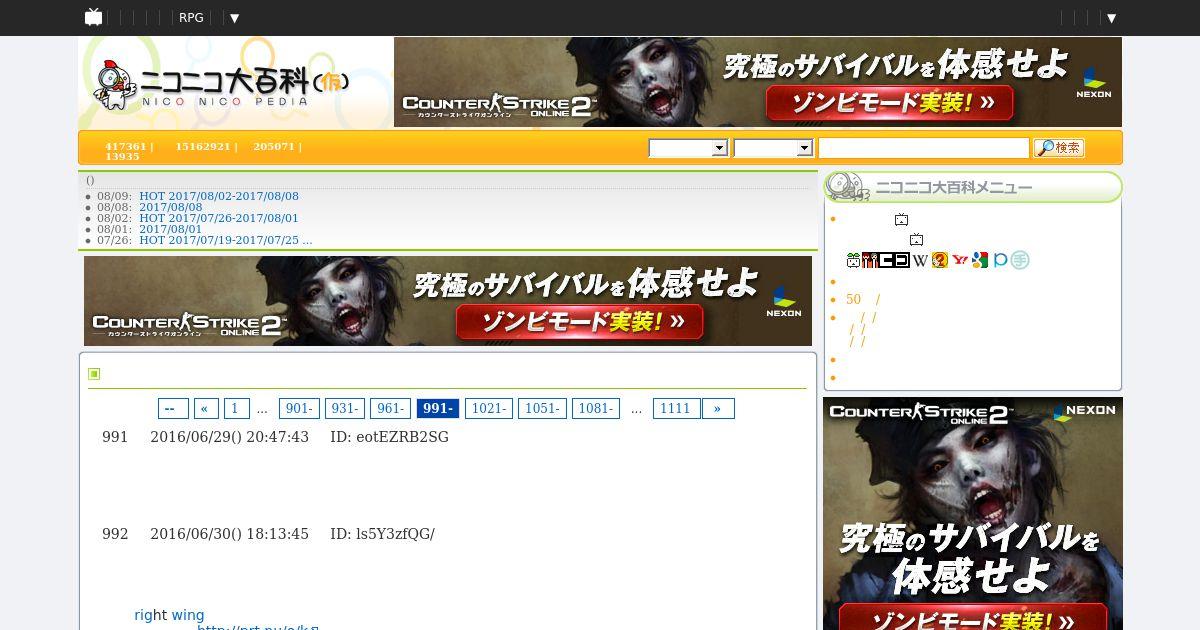
Task: Click the sidebar menu header mascot icon
Action: click(x=847, y=187)
